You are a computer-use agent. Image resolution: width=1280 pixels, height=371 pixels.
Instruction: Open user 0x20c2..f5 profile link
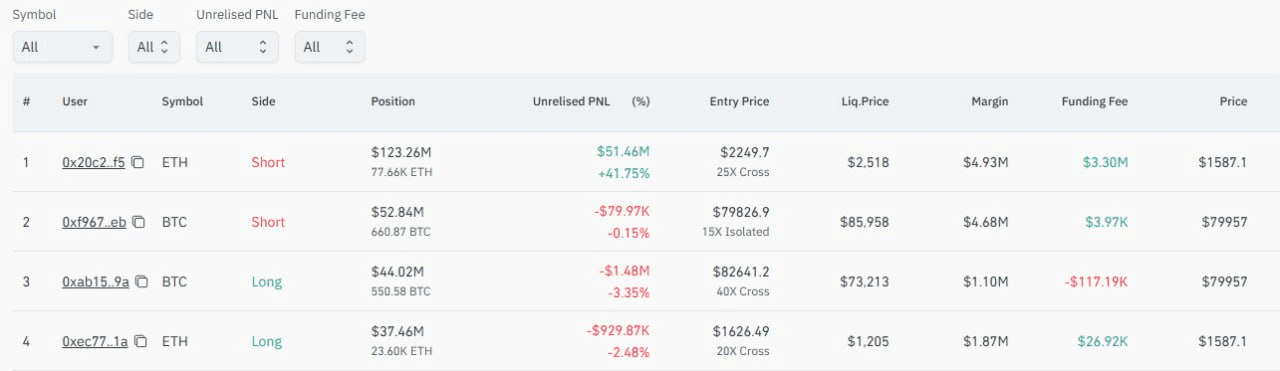pos(94,162)
